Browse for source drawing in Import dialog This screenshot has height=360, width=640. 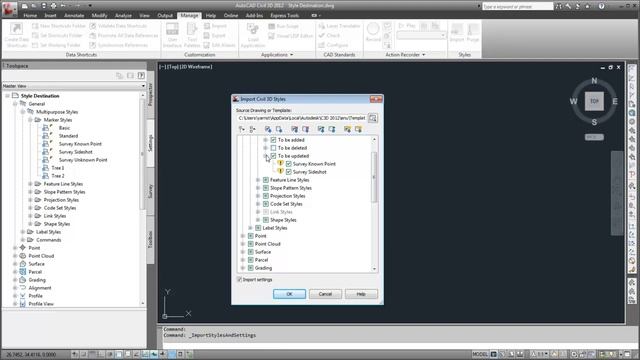373,118
